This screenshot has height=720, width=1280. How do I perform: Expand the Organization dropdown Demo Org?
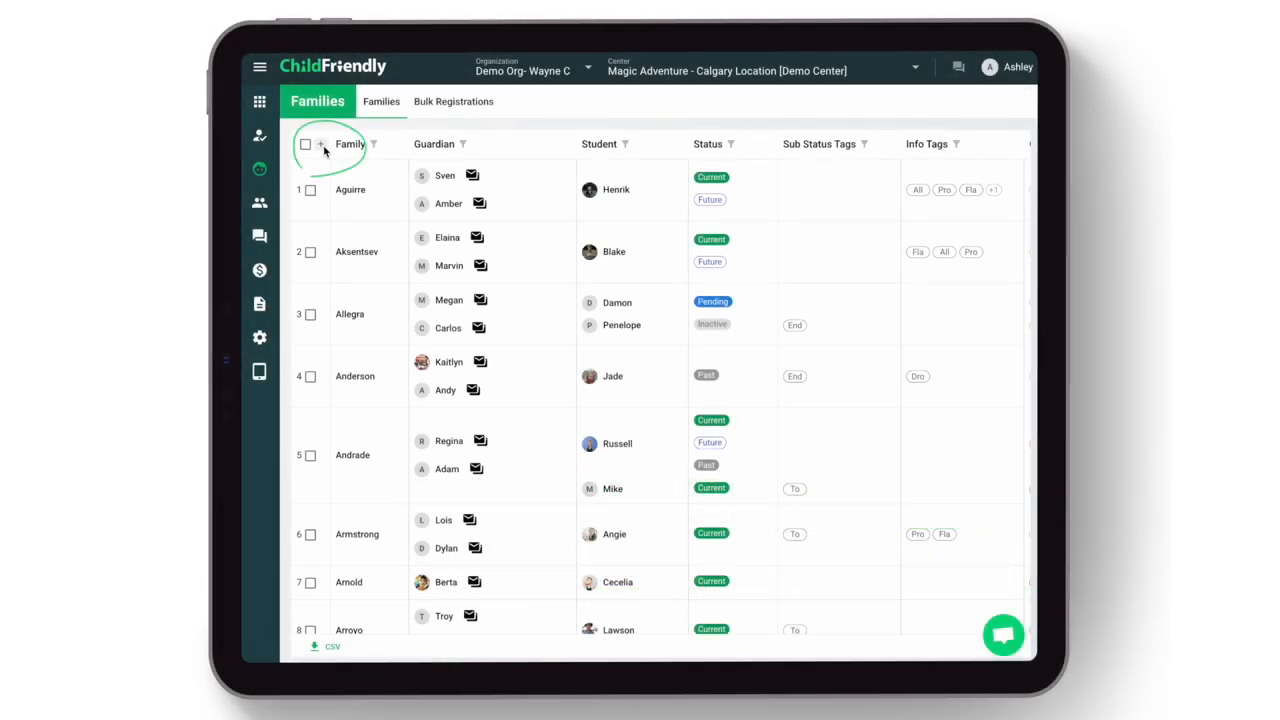pyautogui.click(x=588, y=68)
